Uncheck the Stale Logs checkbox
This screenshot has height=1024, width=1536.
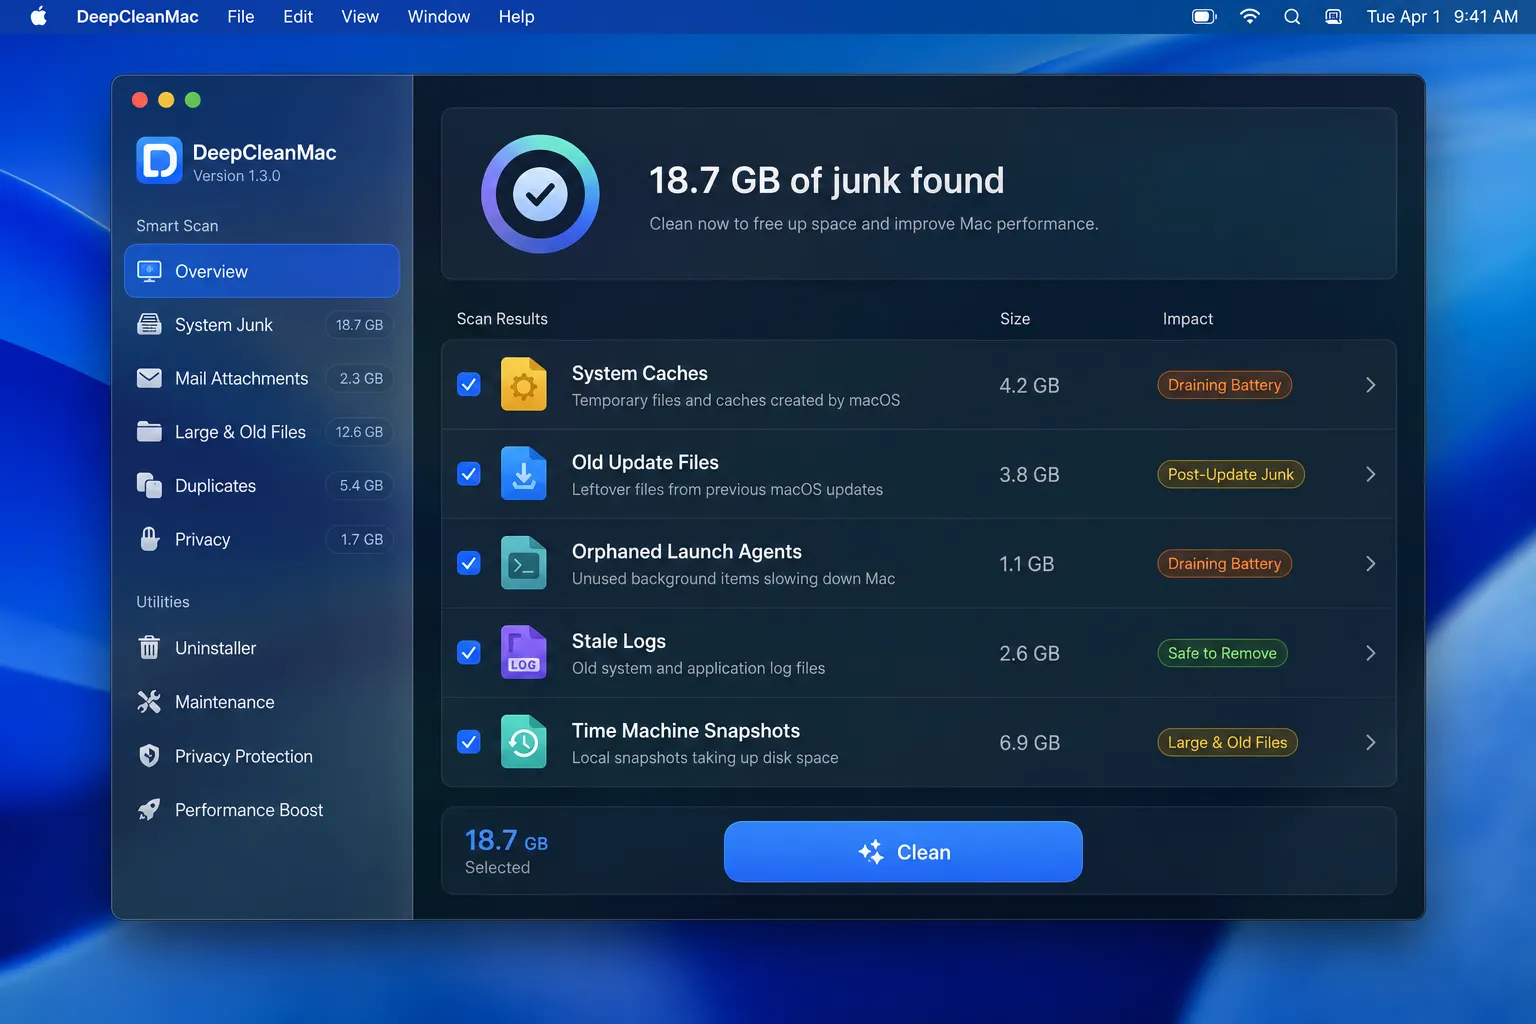click(x=469, y=653)
